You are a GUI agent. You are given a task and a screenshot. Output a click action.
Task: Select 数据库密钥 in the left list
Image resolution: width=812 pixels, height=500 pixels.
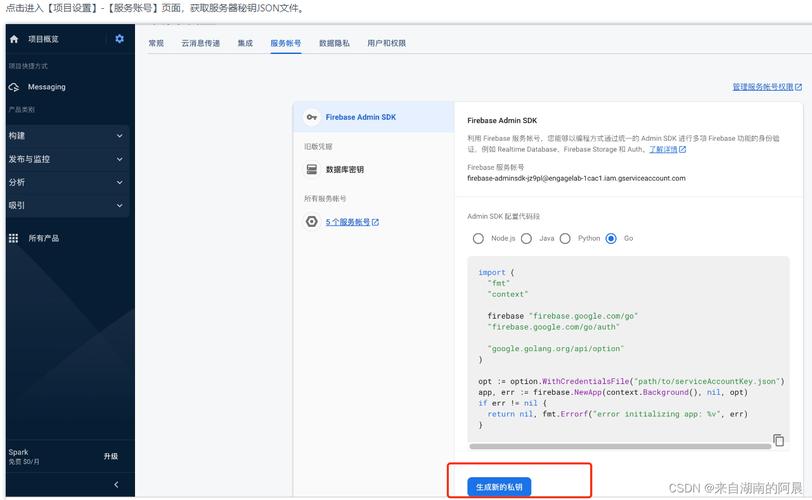[x=344, y=169]
